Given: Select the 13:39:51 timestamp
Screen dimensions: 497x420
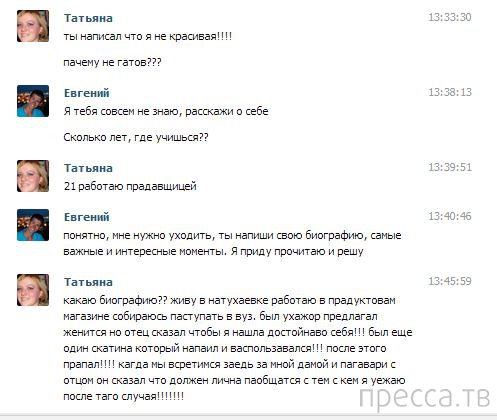Looking at the screenshot, I should coord(450,167).
